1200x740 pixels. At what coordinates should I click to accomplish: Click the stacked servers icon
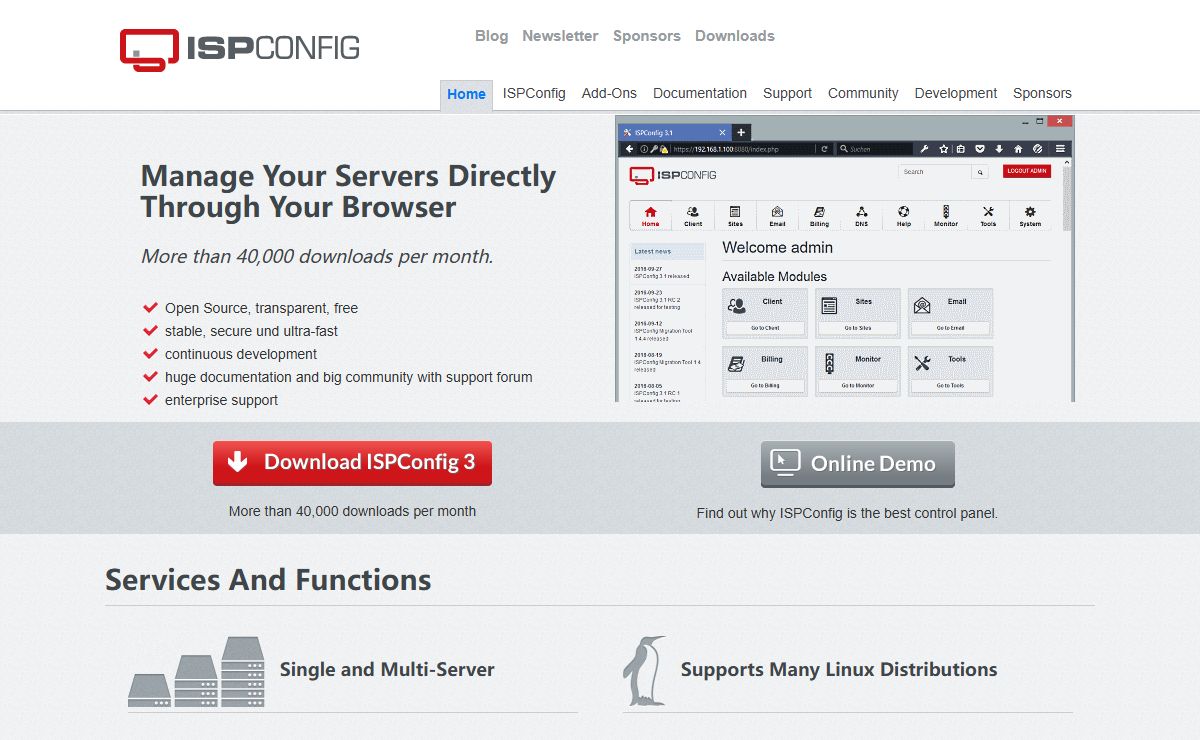click(196, 670)
